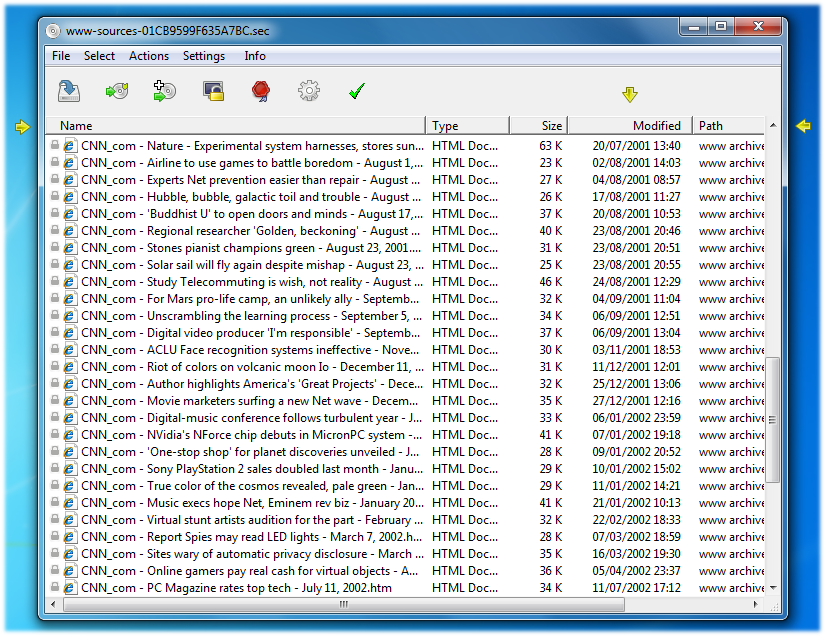
Task: Select the create new CD entry icon
Action: [163, 90]
